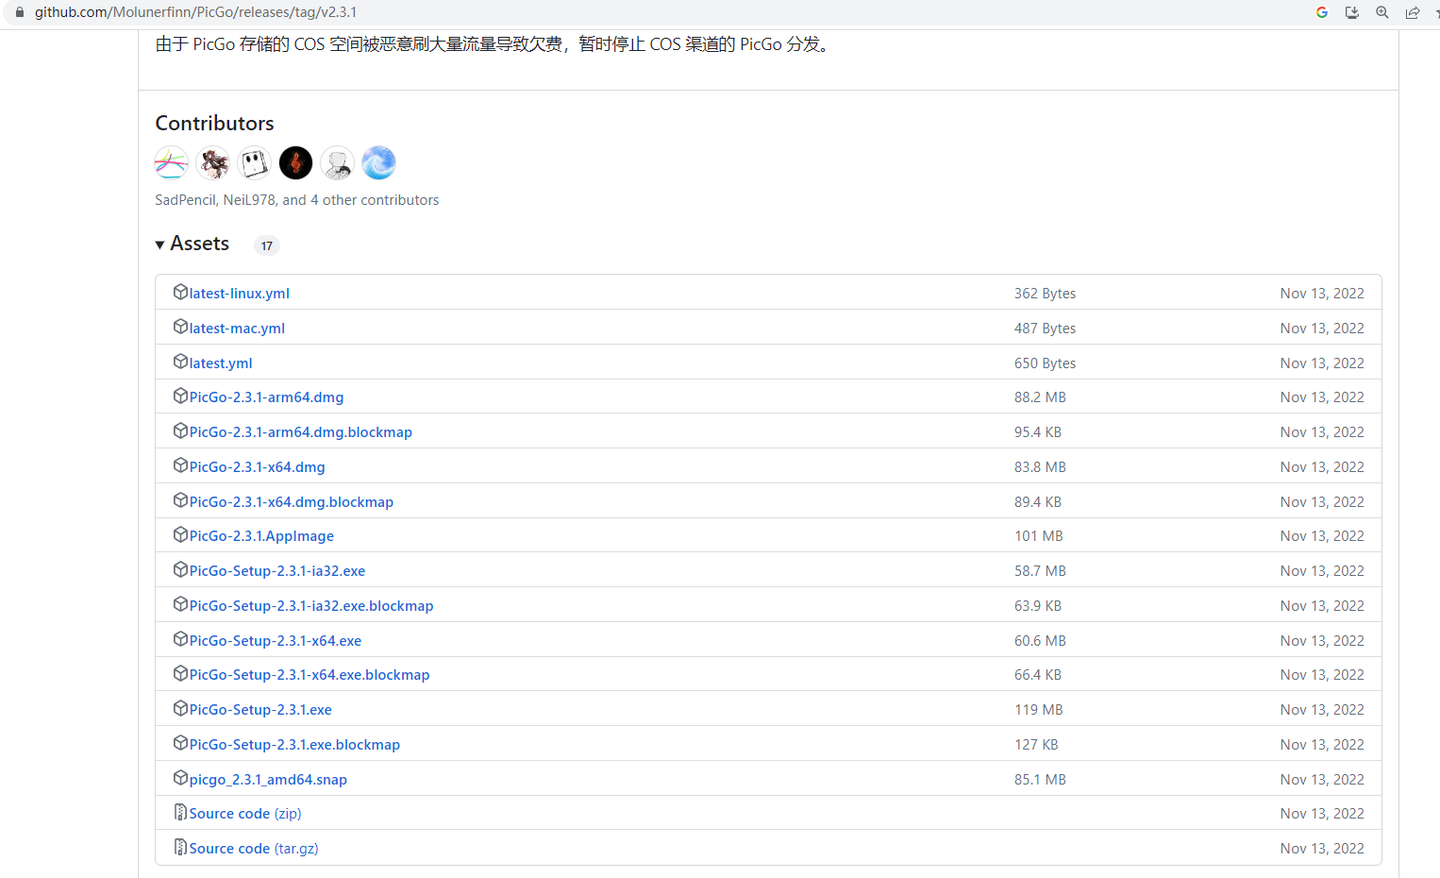Click the package icon beside latest-linux.yml
The image size is (1440, 878).
point(180,292)
